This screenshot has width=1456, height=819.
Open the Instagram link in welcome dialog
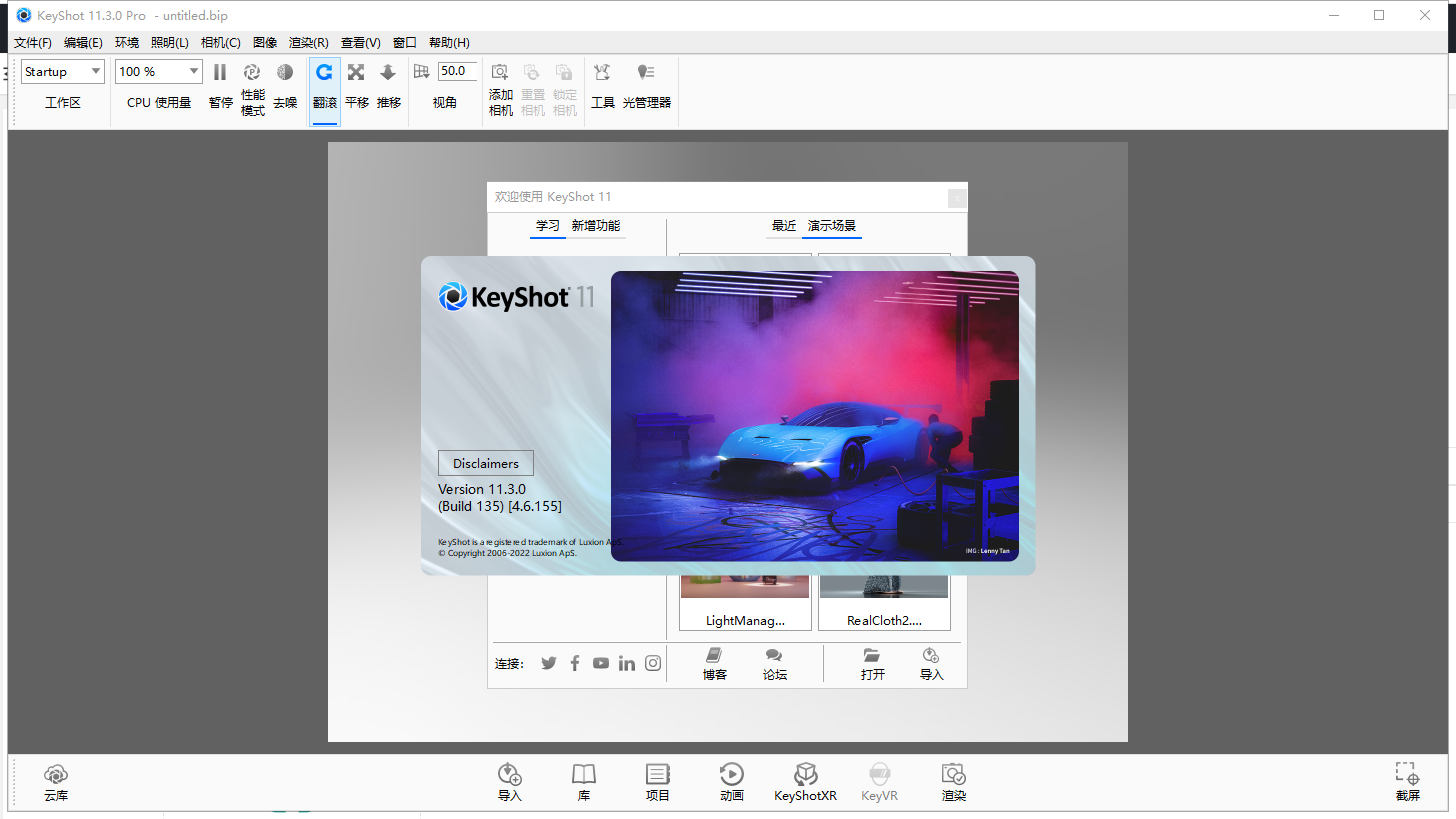click(x=653, y=663)
